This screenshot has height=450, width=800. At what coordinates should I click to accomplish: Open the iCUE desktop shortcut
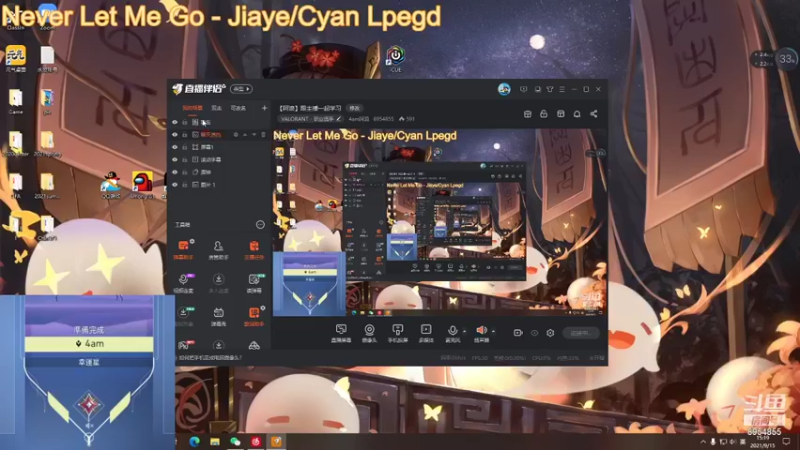pos(395,59)
